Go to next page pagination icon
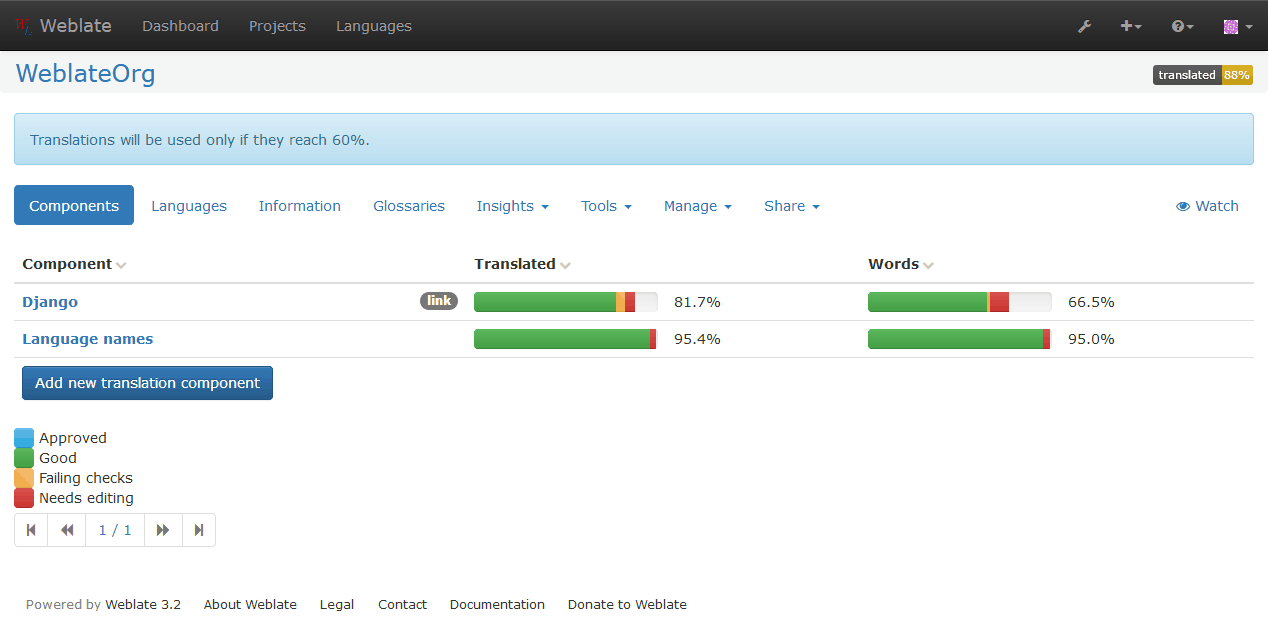Viewport: 1268px width, 624px height. coord(163,530)
